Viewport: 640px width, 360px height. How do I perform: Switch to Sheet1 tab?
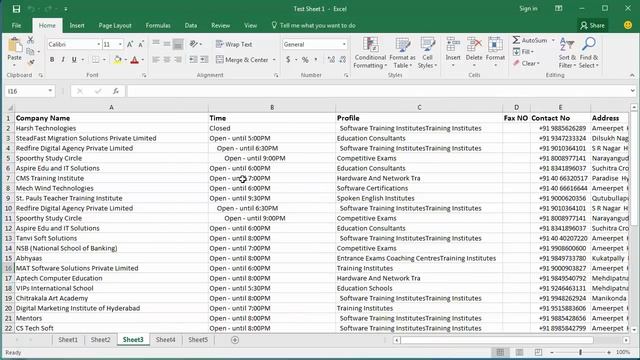[68, 340]
